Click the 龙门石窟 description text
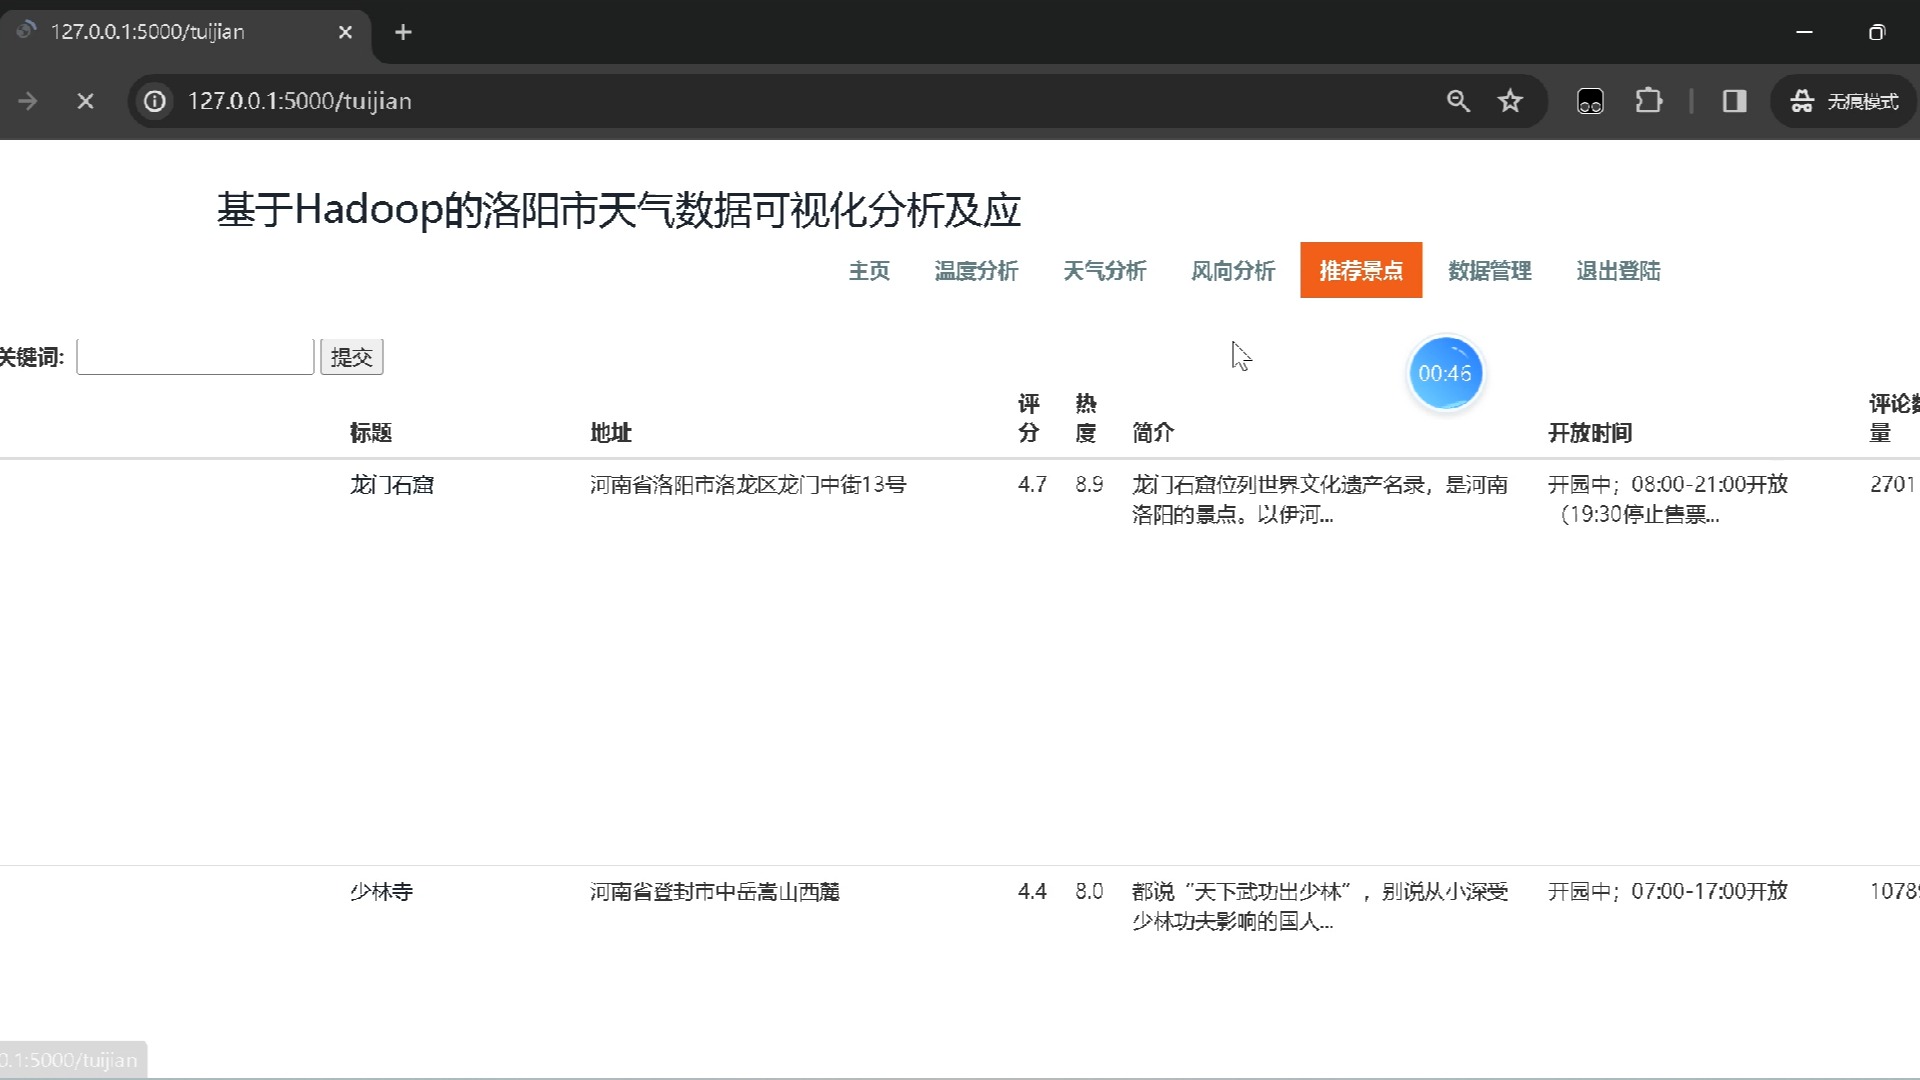Image resolution: width=1920 pixels, height=1080 pixels. [x=1320, y=500]
